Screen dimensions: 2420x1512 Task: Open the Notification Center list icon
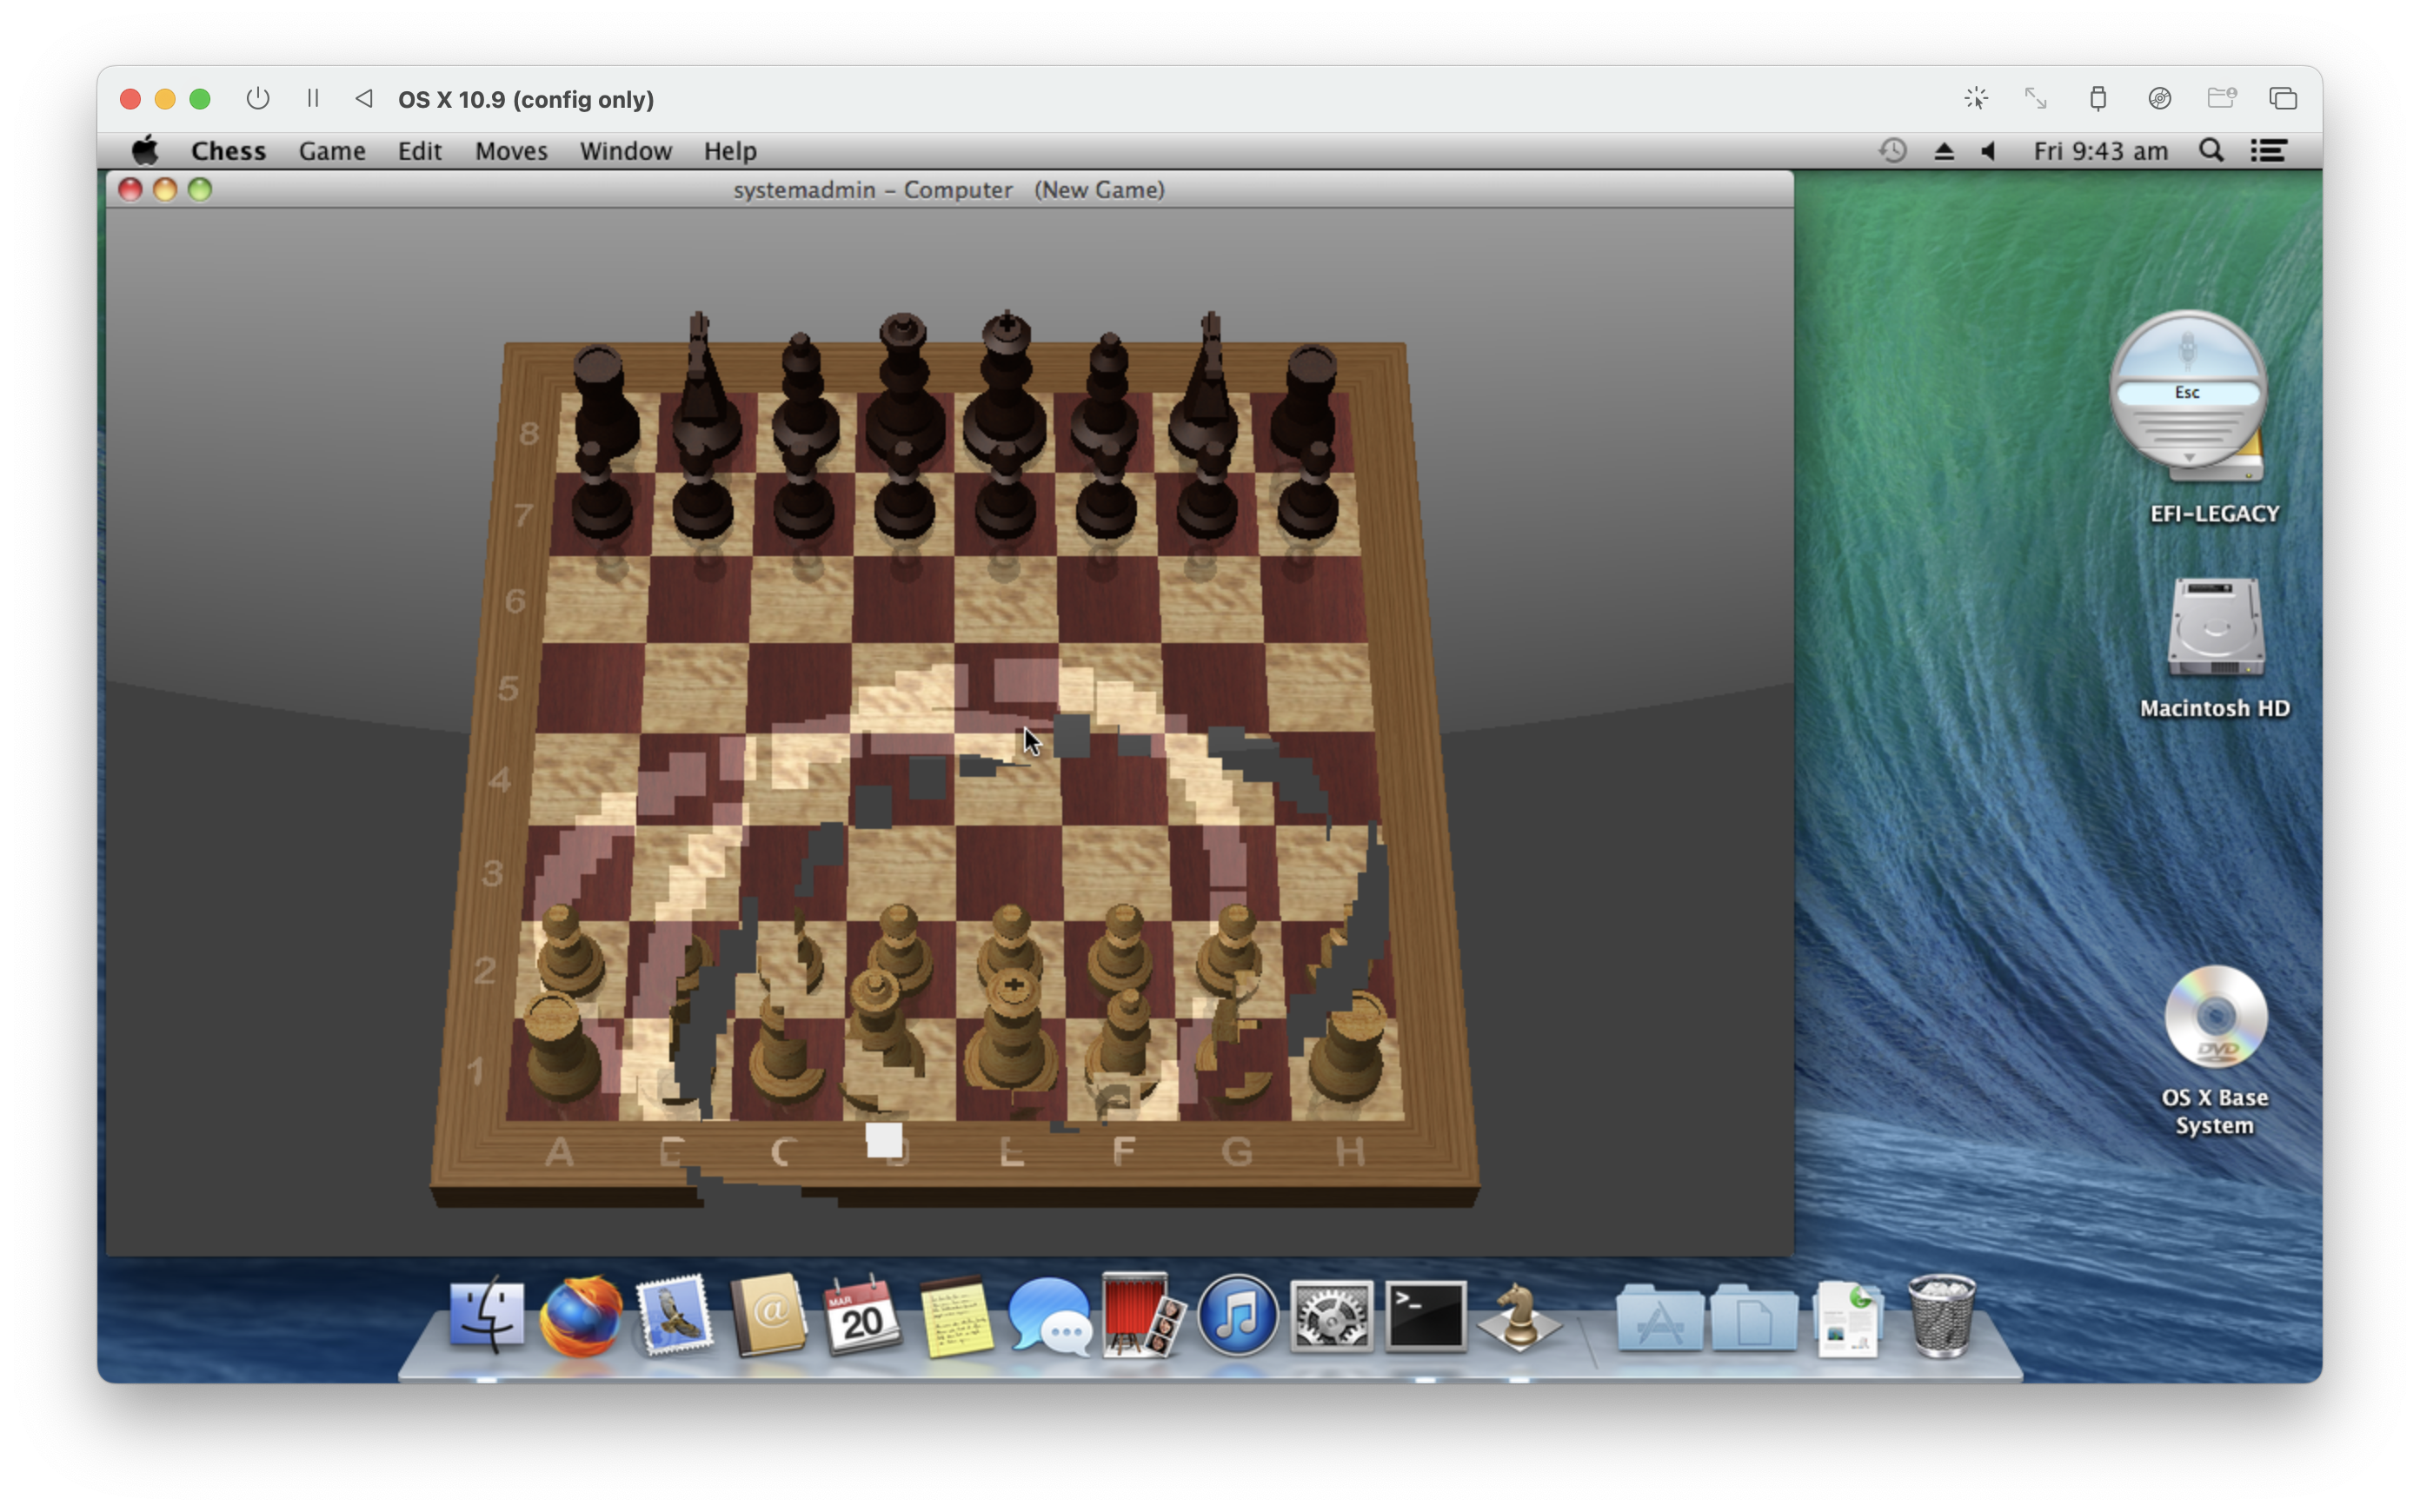coord(2268,151)
